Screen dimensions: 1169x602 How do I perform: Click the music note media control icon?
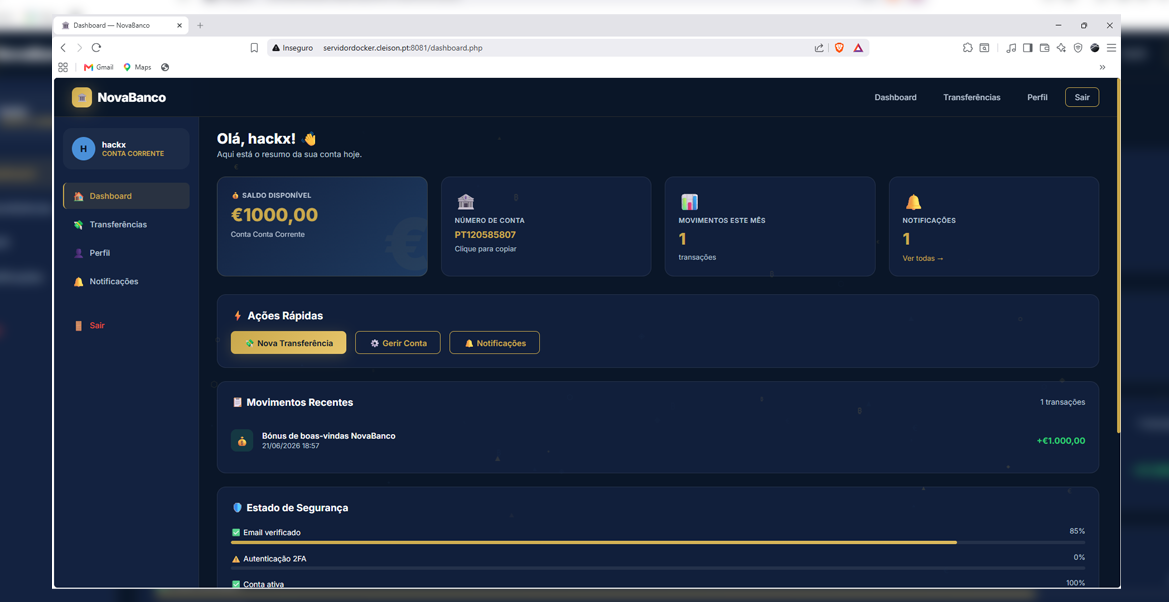pos(1011,48)
